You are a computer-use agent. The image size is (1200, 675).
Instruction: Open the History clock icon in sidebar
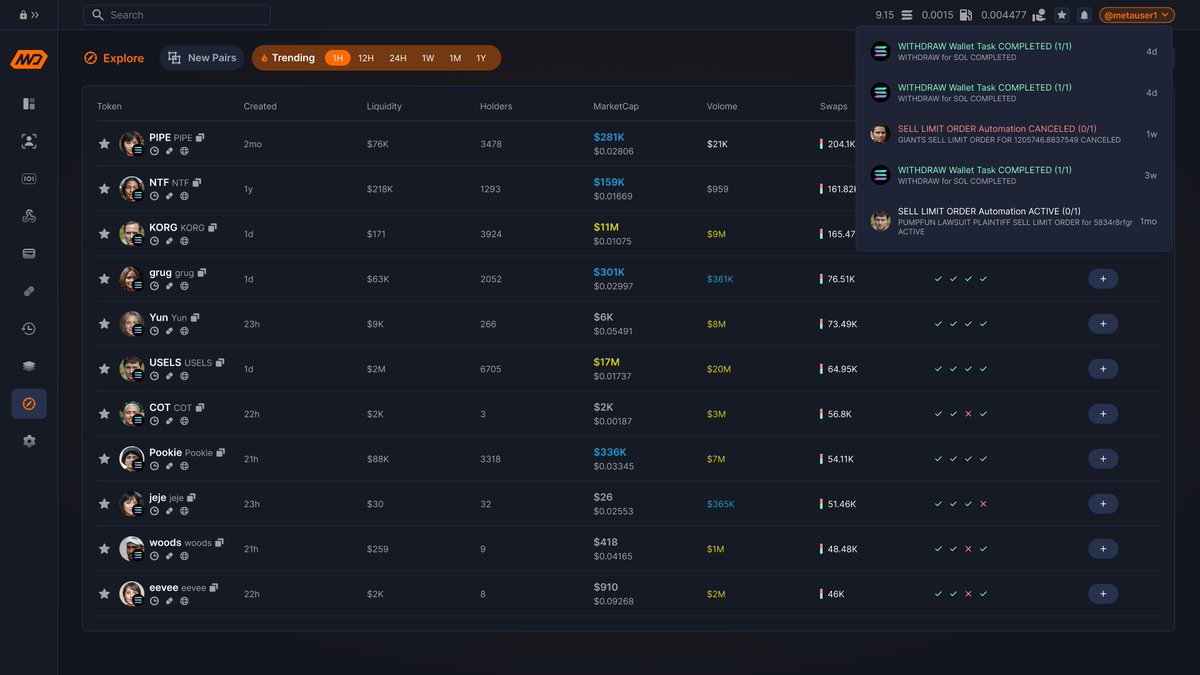[28, 328]
